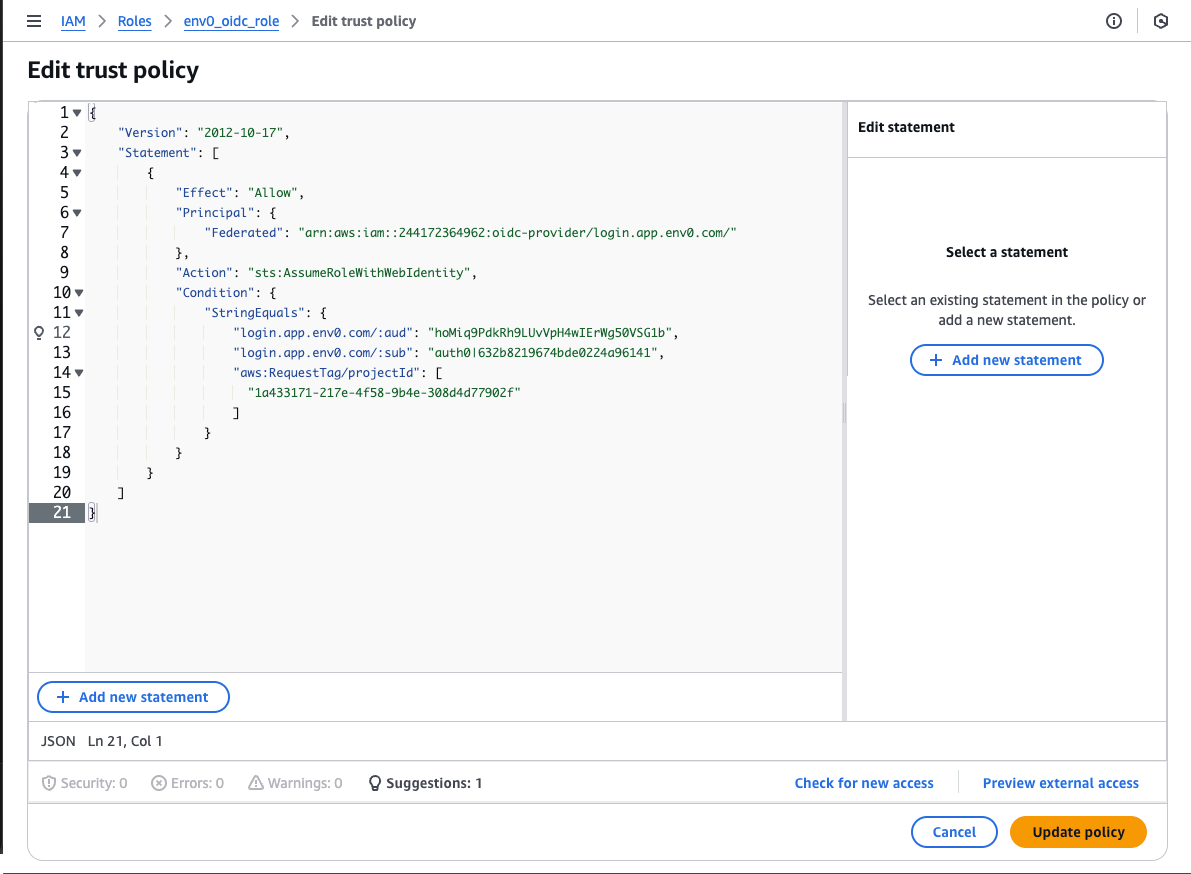
Task: Open the Roles breadcrumb link
Action: (134, 21)
